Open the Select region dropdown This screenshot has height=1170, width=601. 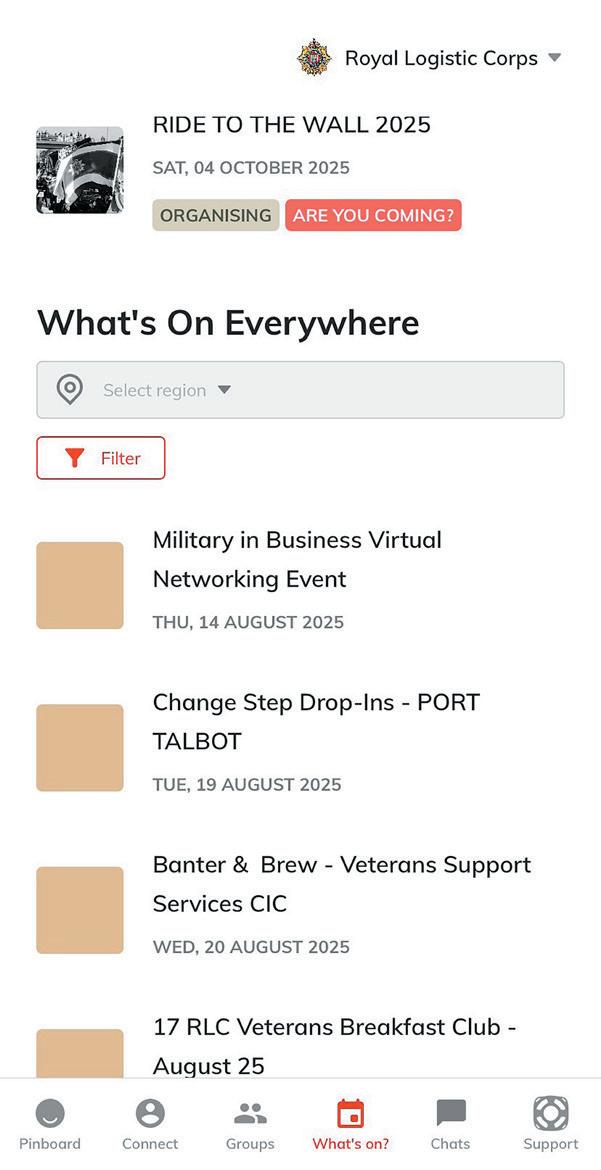[300, 390]
